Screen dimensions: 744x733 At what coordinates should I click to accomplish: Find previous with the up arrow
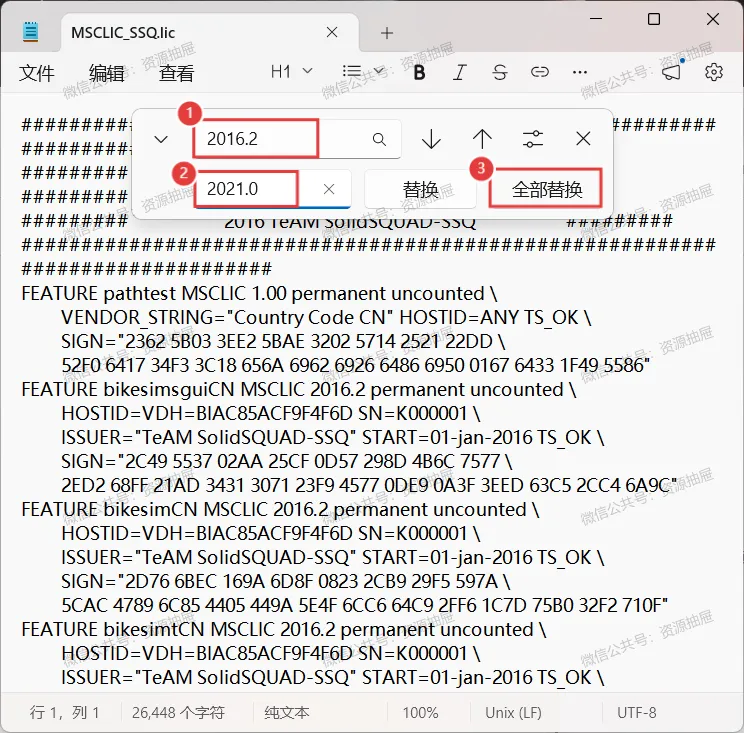(482, 139)
